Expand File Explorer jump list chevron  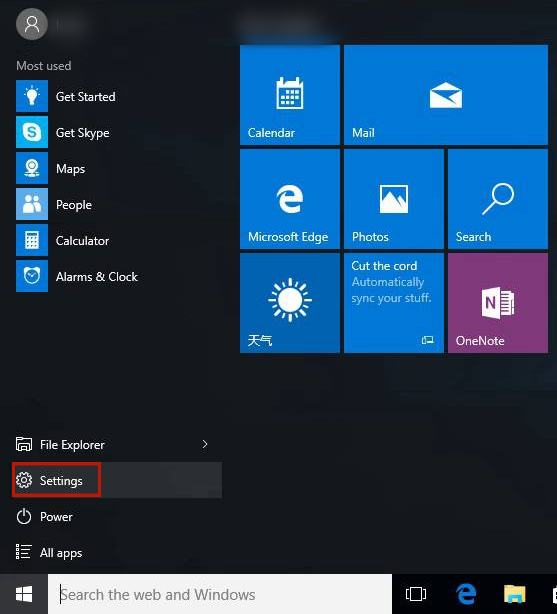tap(204, 444)
